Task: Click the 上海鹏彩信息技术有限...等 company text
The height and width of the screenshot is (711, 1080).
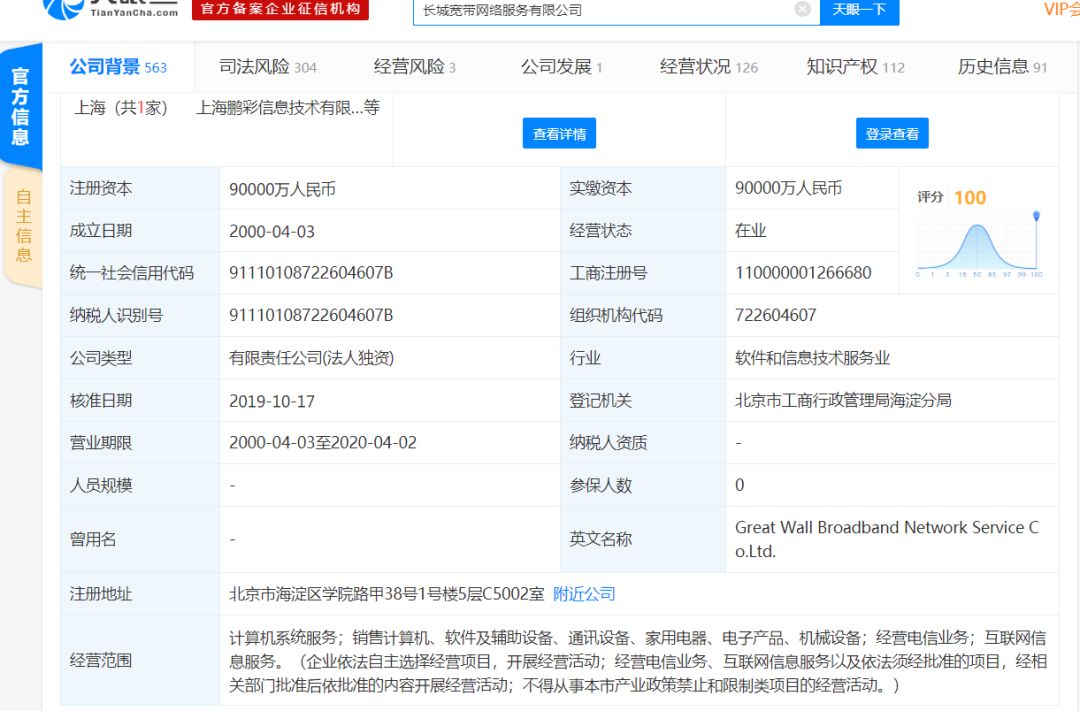Action: (288, 107)
